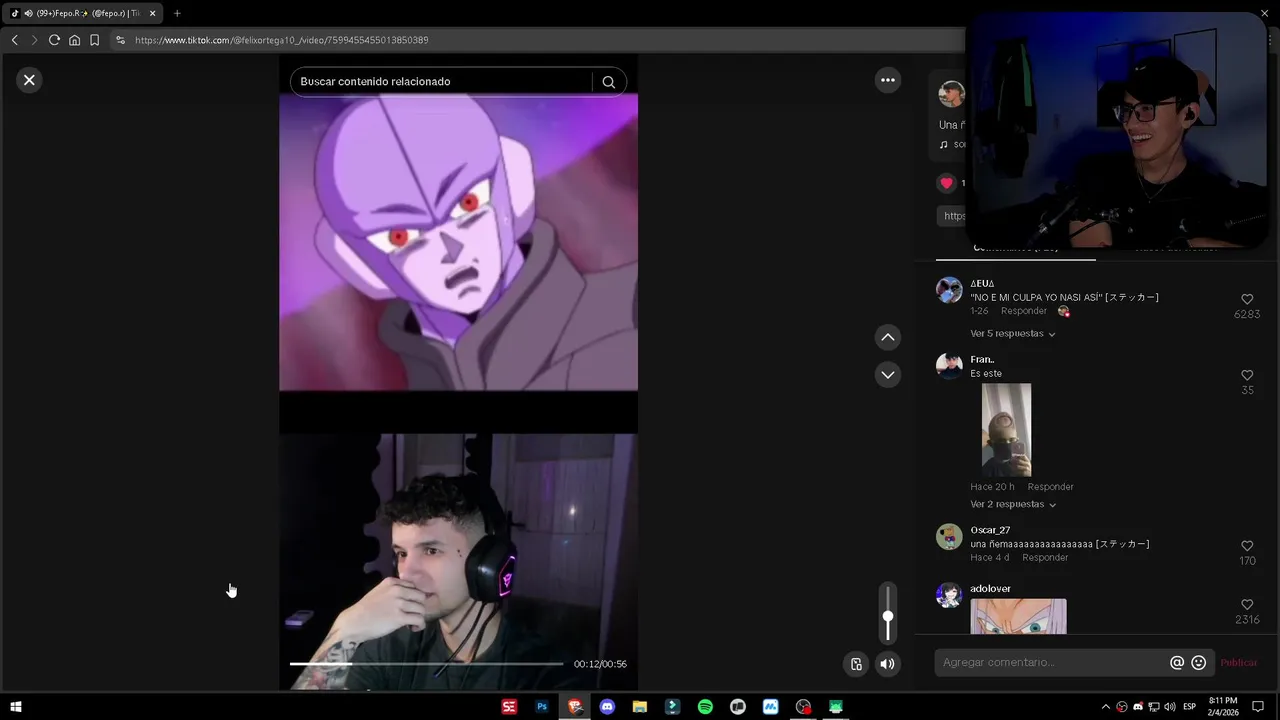
Task: Open the 8:11 PM clock calendar
Action: pos(1223,707)
